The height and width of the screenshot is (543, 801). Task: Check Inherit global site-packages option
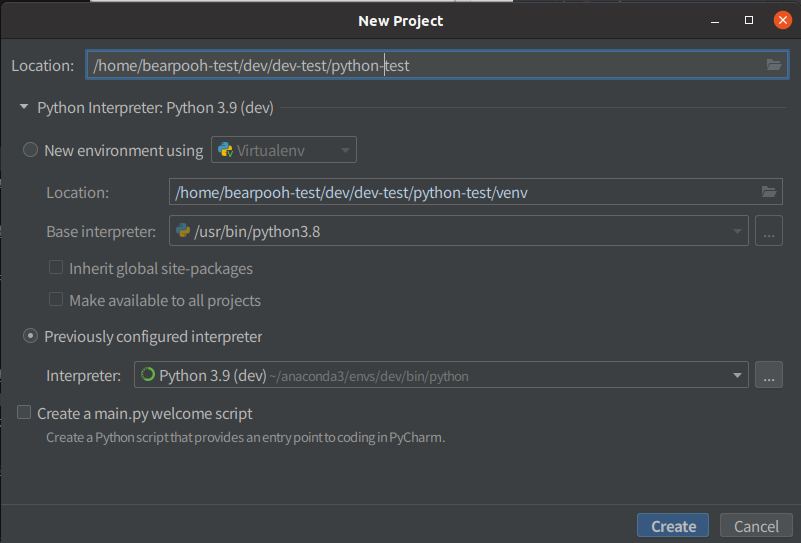coord(56,268)
